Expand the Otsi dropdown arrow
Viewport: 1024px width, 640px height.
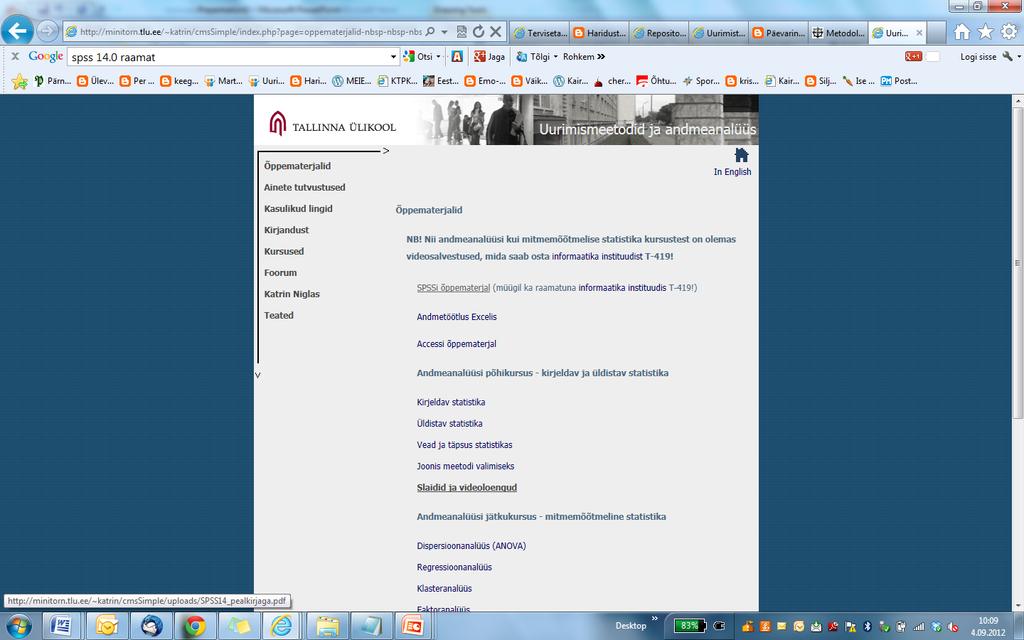pyautogui.click(x=438, y=57)
